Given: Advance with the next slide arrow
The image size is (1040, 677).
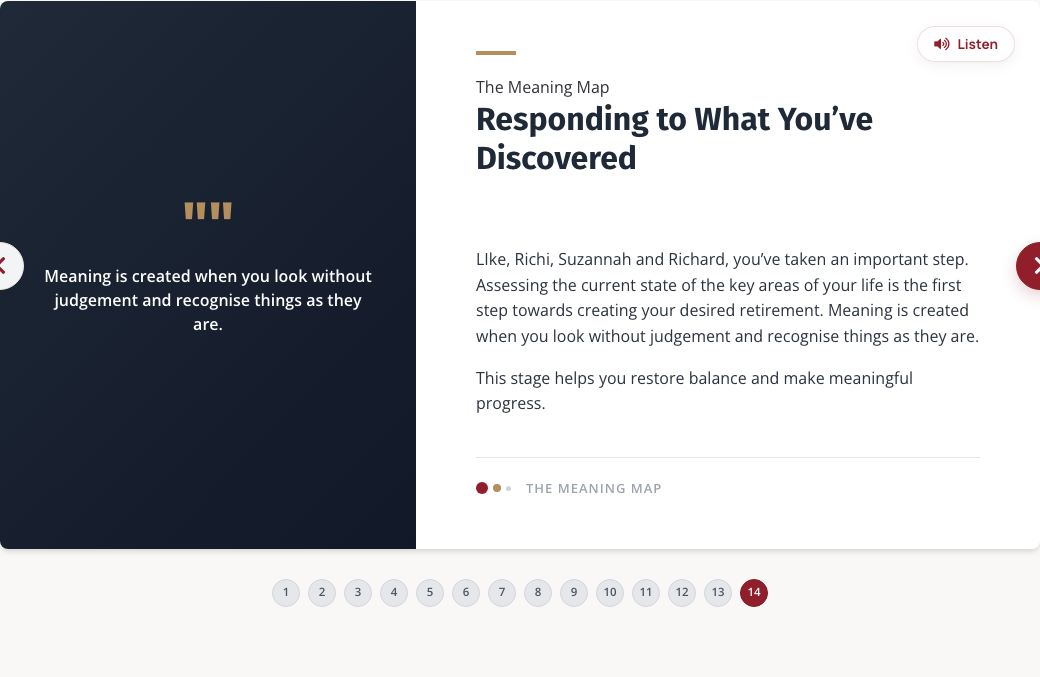Looking at the screenshot, I should tap(1030, 266).
